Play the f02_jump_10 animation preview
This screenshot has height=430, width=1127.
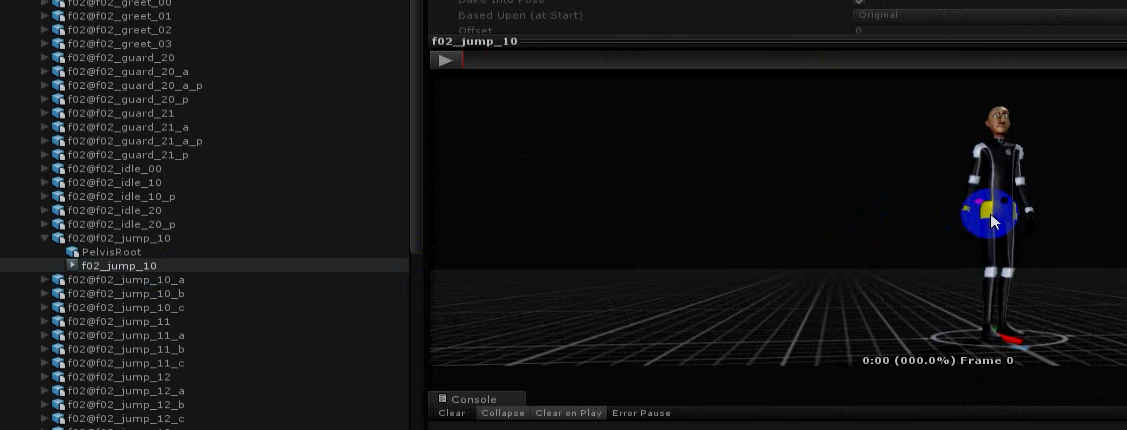(446, 60)
